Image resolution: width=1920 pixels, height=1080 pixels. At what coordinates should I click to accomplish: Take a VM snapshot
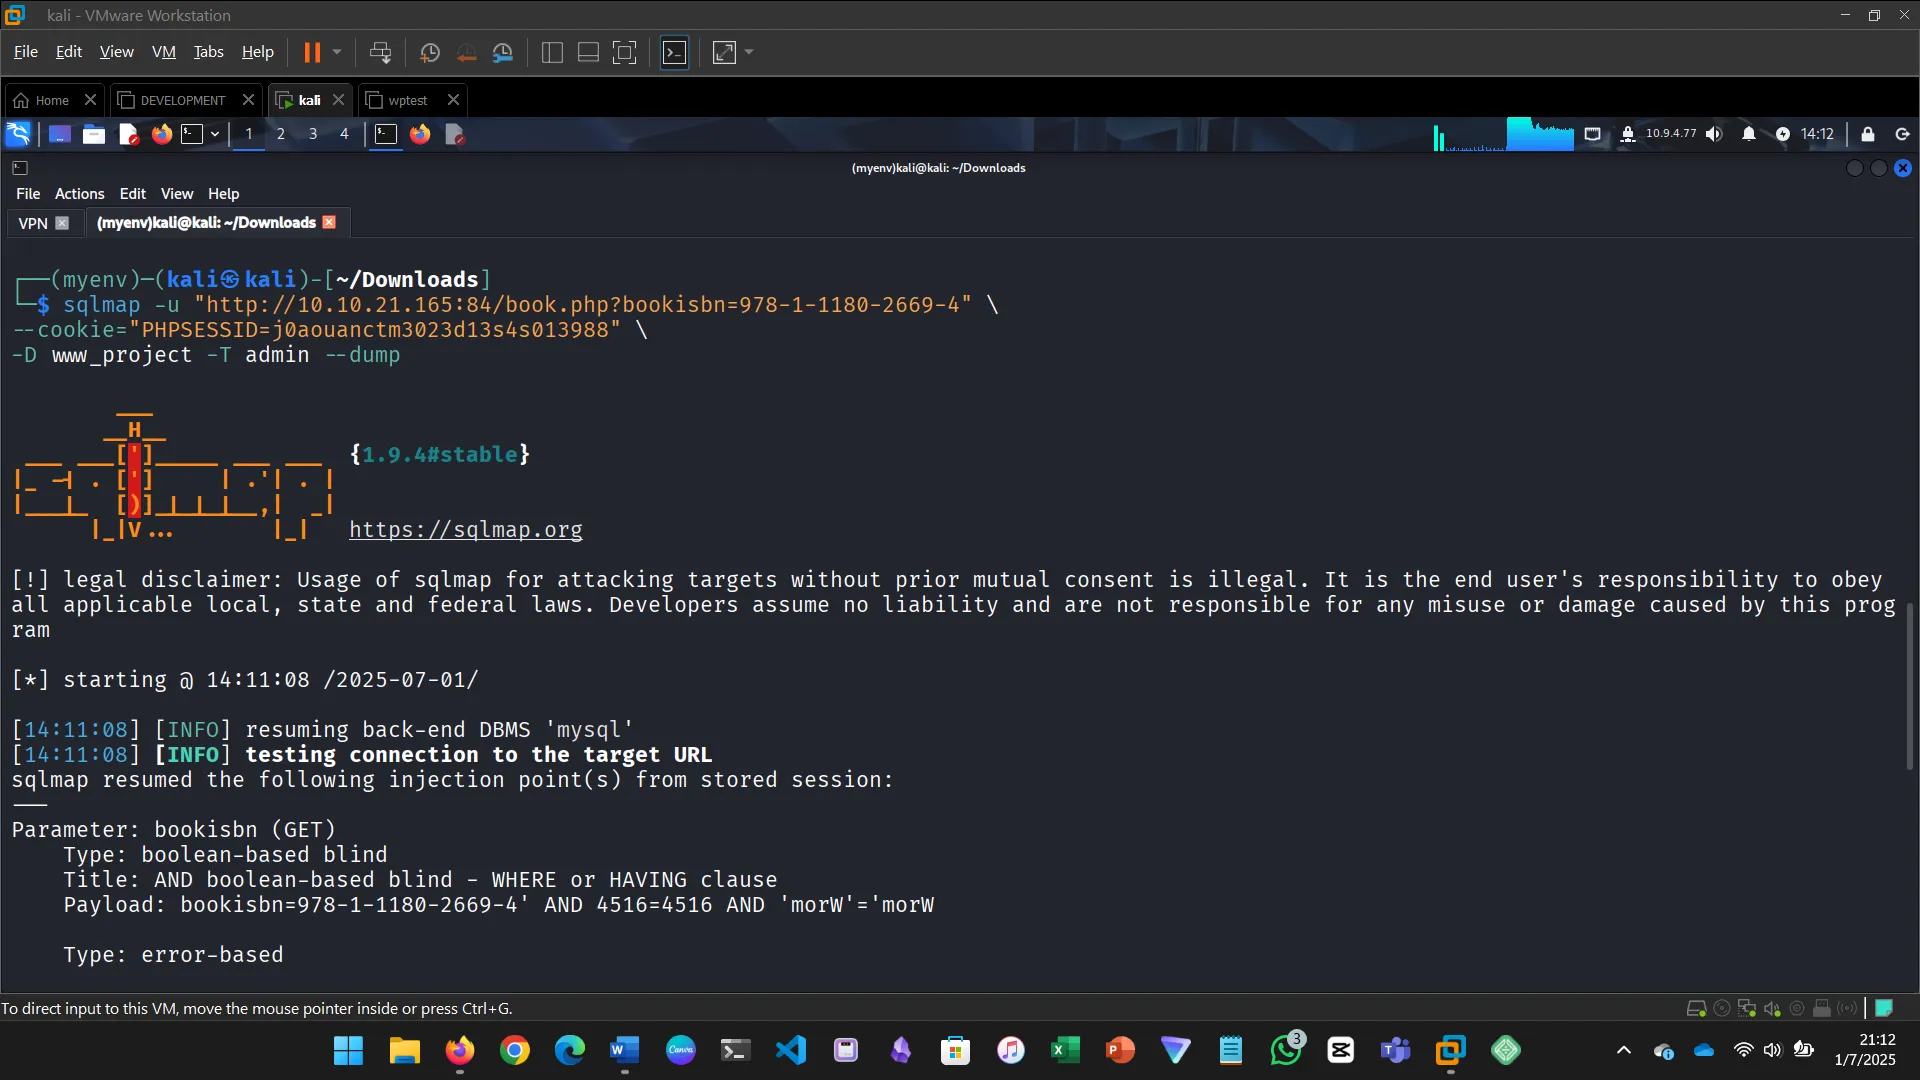[x=430, y=52]
